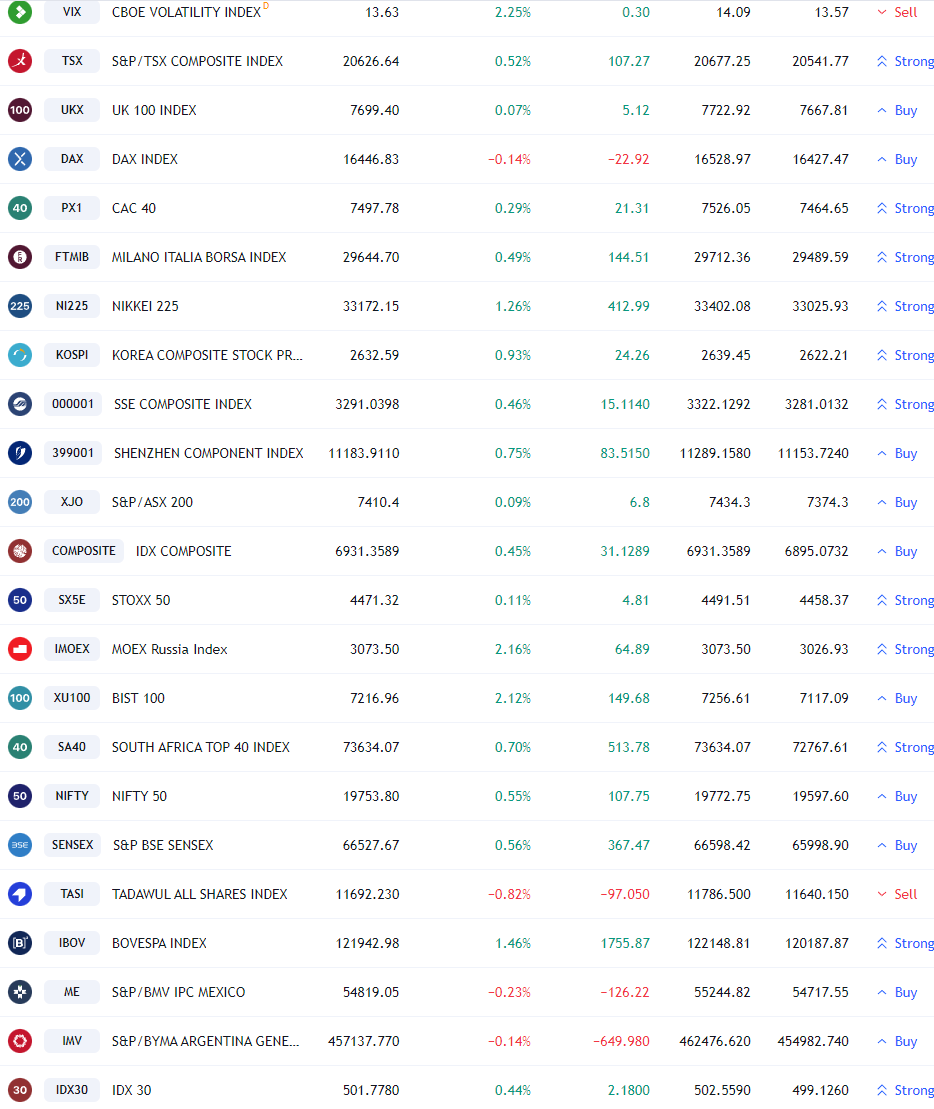This screenshot has height=1109, width=934.
Task: Click the TSX Composite logo icon
Action: click(x=20, y=61)
